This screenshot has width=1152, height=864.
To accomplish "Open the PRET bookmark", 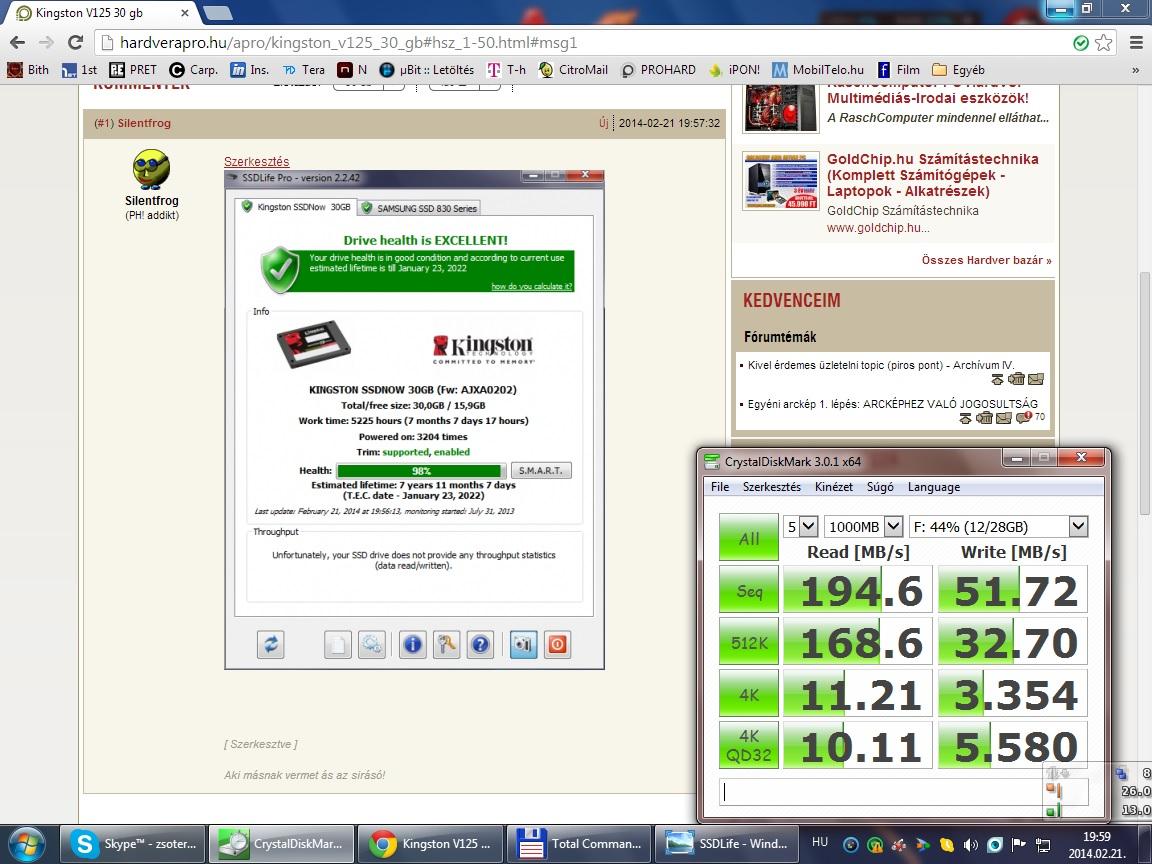I will click(x=133, y=70).
